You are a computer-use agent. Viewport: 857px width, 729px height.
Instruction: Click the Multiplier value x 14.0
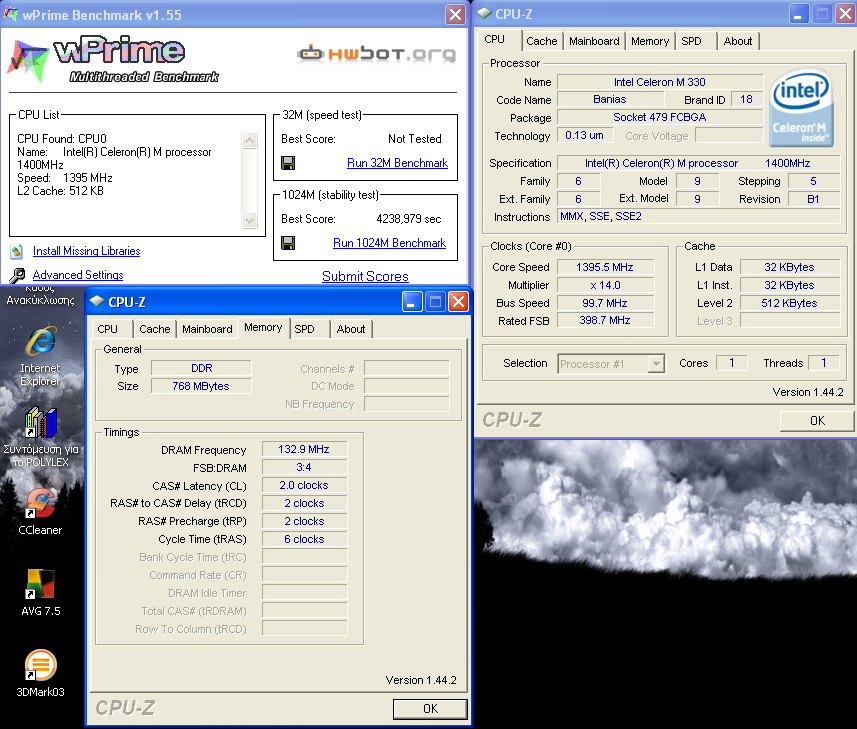[605, 285]
